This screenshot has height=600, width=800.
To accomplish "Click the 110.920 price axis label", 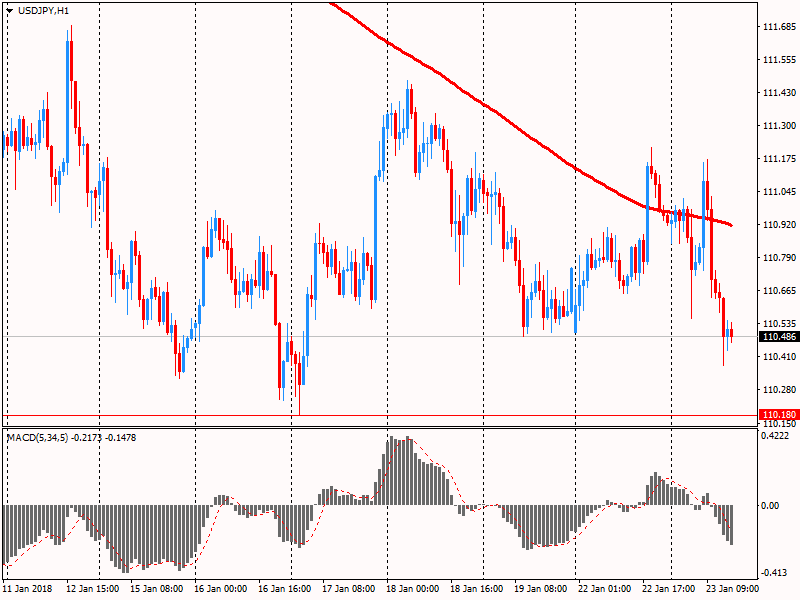I will pos(779,224).
